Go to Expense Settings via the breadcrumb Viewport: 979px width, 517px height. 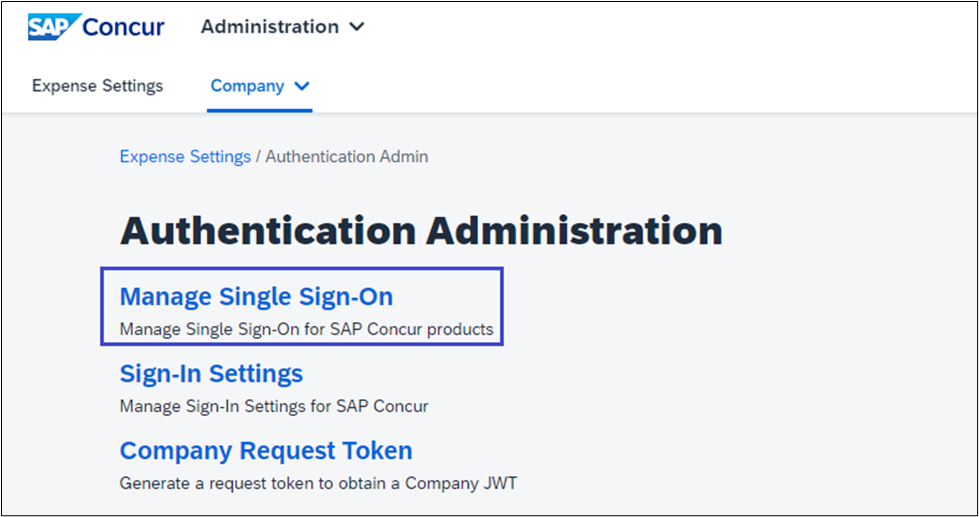click(x=185, y=156)
